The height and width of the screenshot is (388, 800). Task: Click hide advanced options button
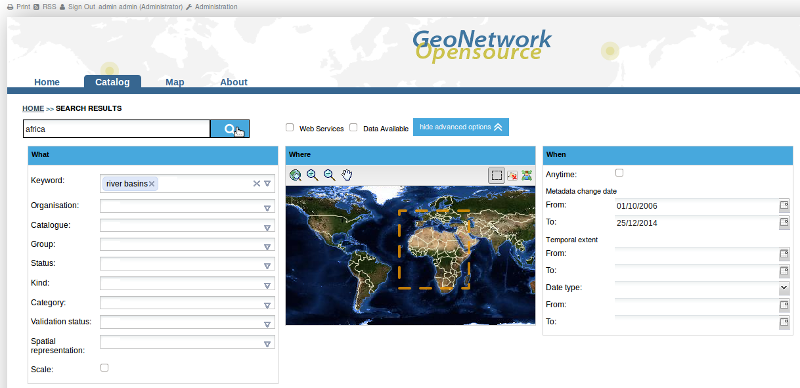[461, 127]
